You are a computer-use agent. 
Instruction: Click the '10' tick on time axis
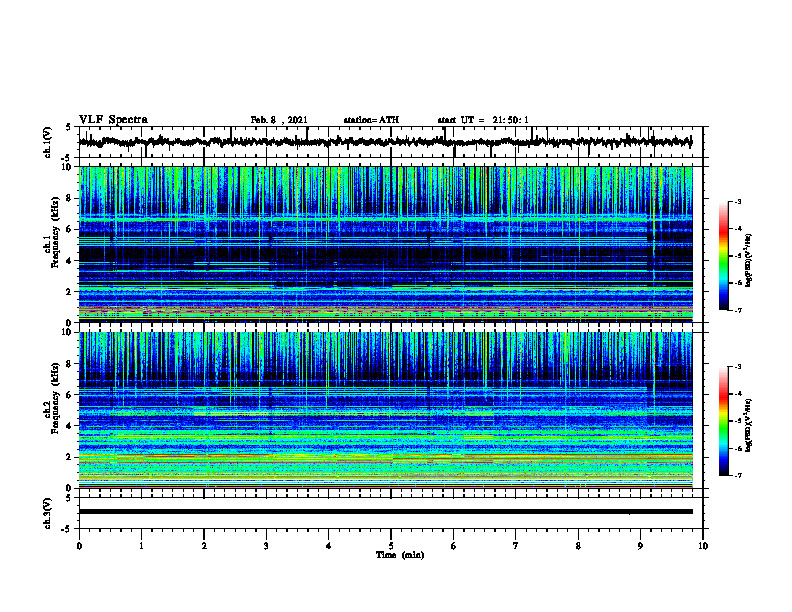tap(703, 546)
